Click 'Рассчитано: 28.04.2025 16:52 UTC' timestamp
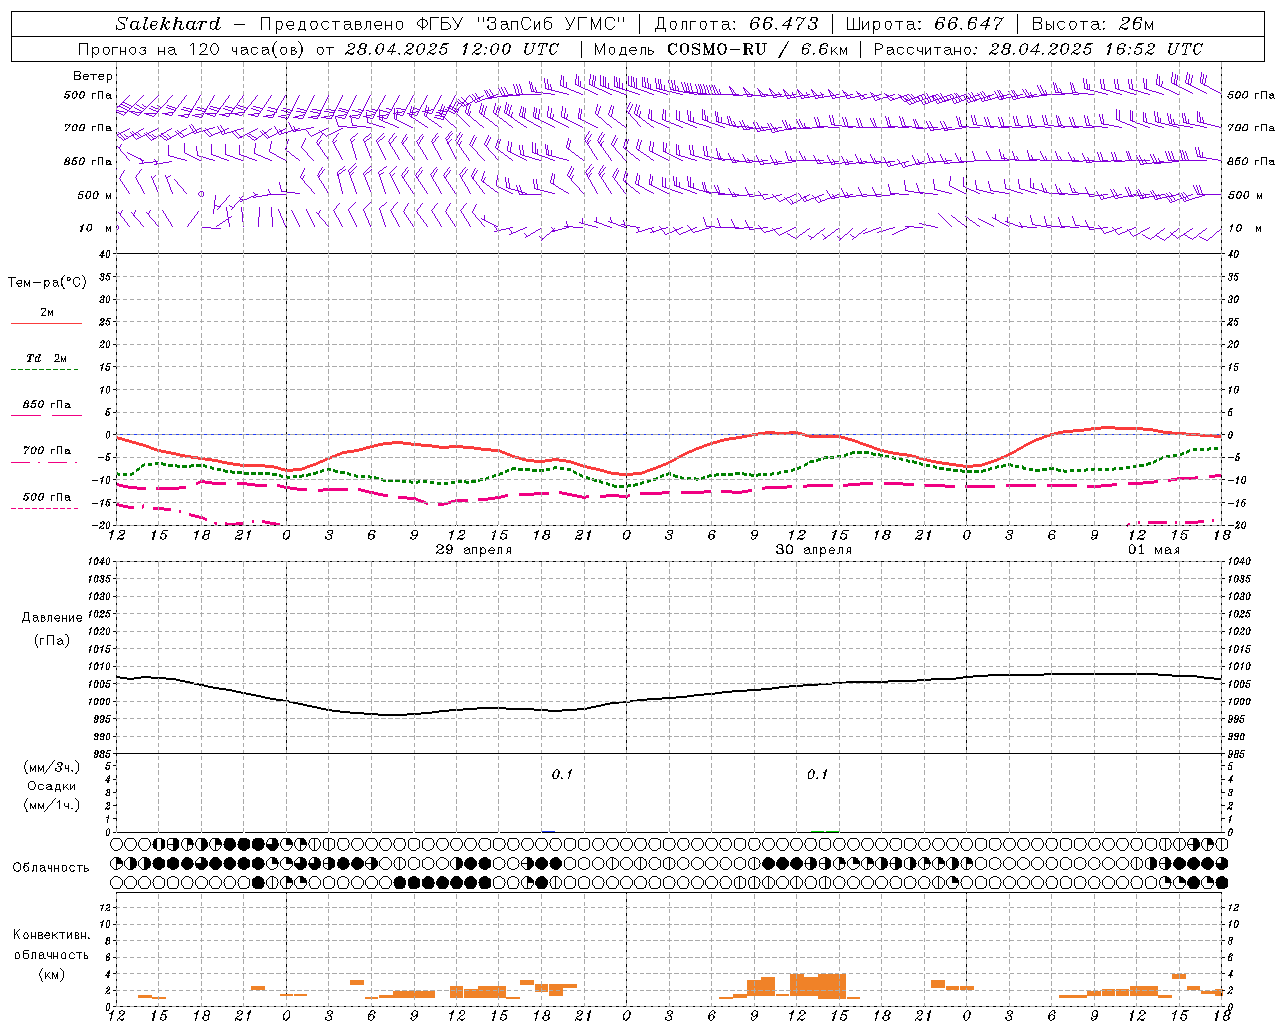 pos(1038,49)
